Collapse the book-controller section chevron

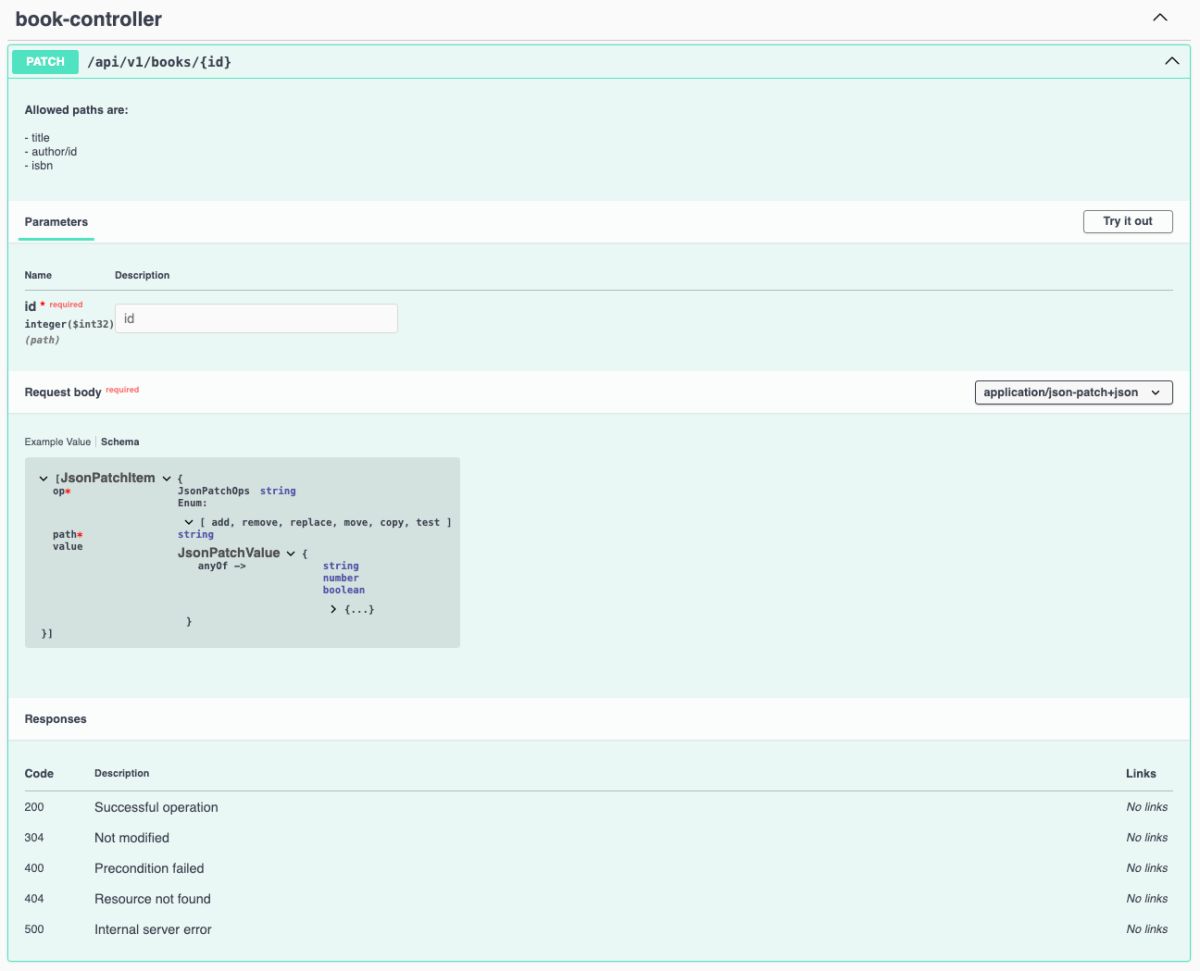1160,18
